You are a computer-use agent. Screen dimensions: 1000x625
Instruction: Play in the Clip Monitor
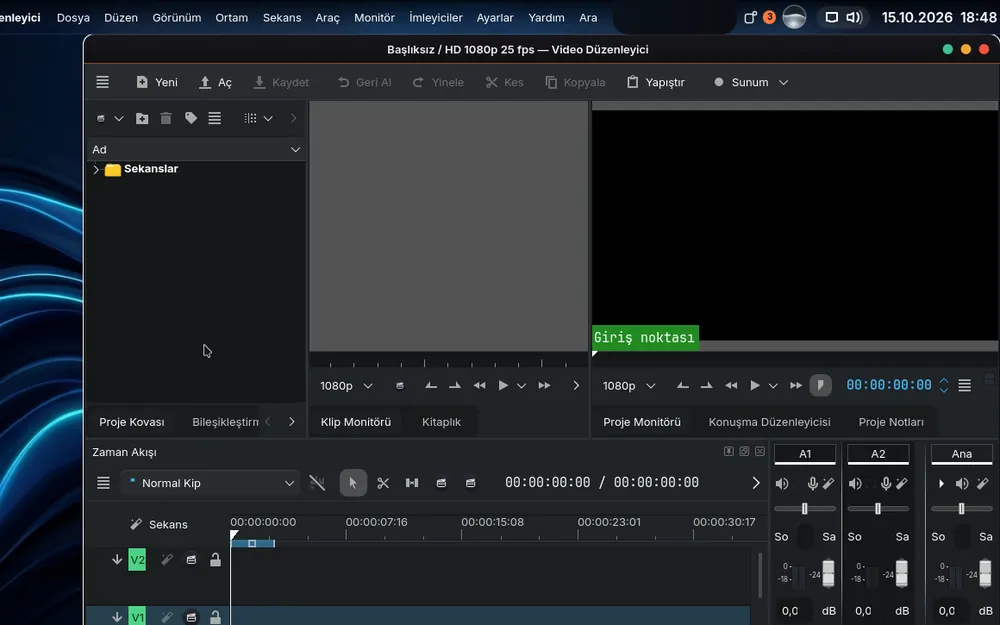[503, 385]
